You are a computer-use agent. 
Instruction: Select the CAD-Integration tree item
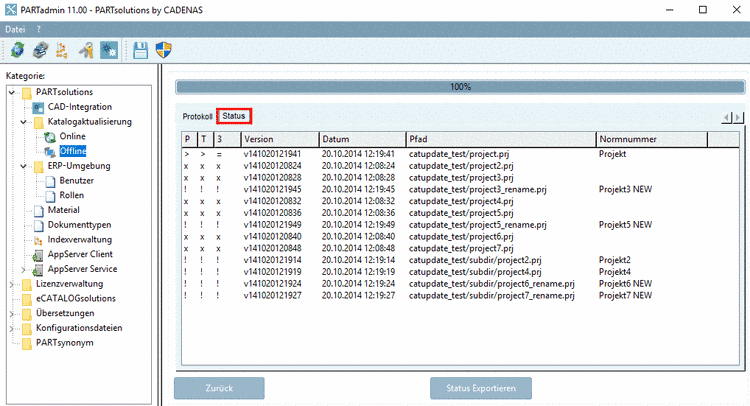pyautogui.click(x=79, y=107)
